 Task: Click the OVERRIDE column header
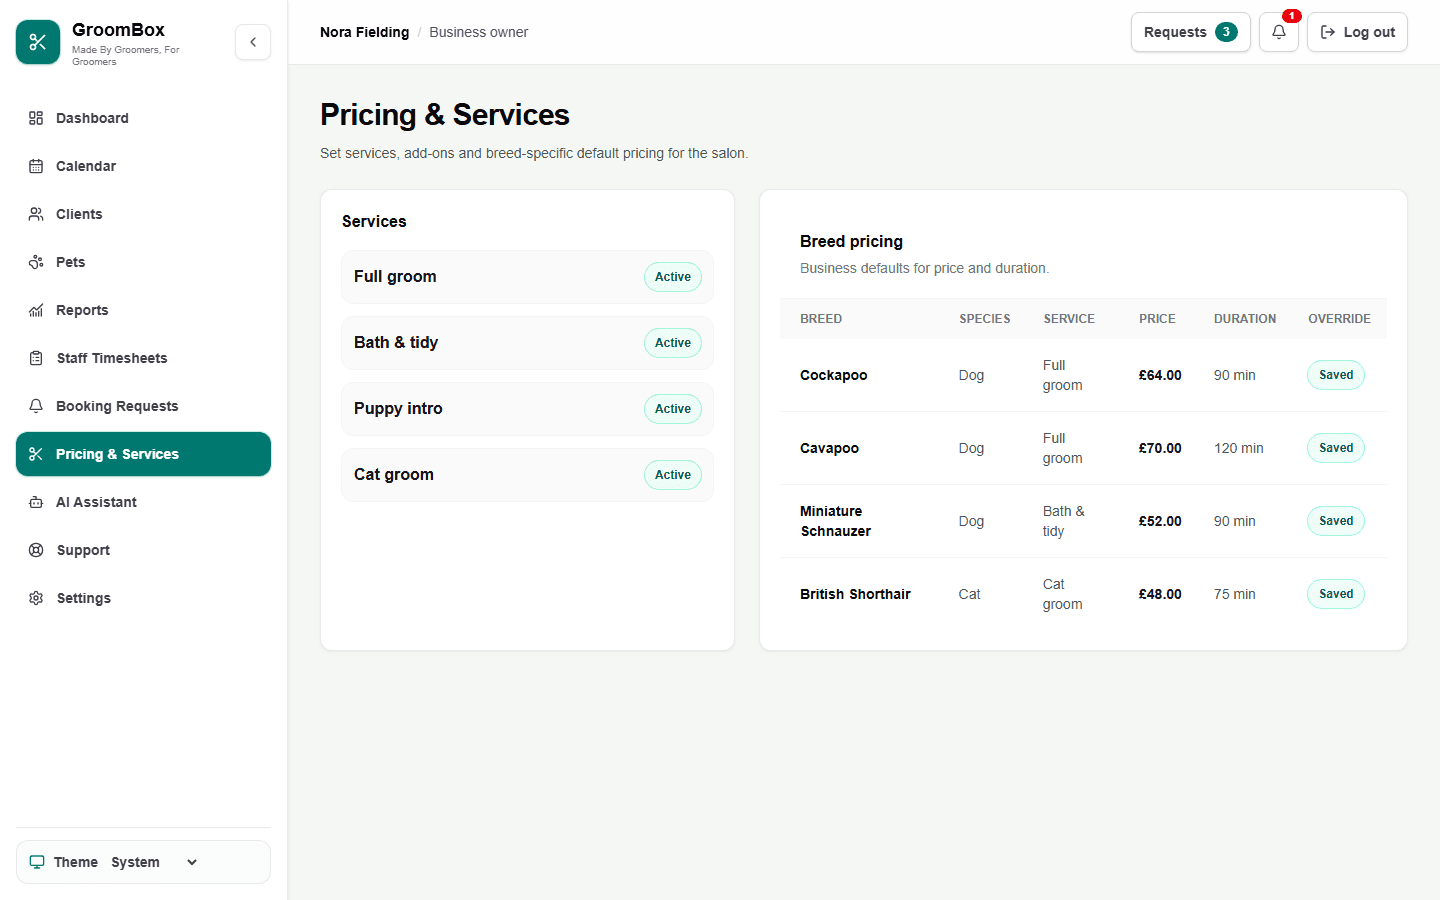click(x=1339, y=319)
